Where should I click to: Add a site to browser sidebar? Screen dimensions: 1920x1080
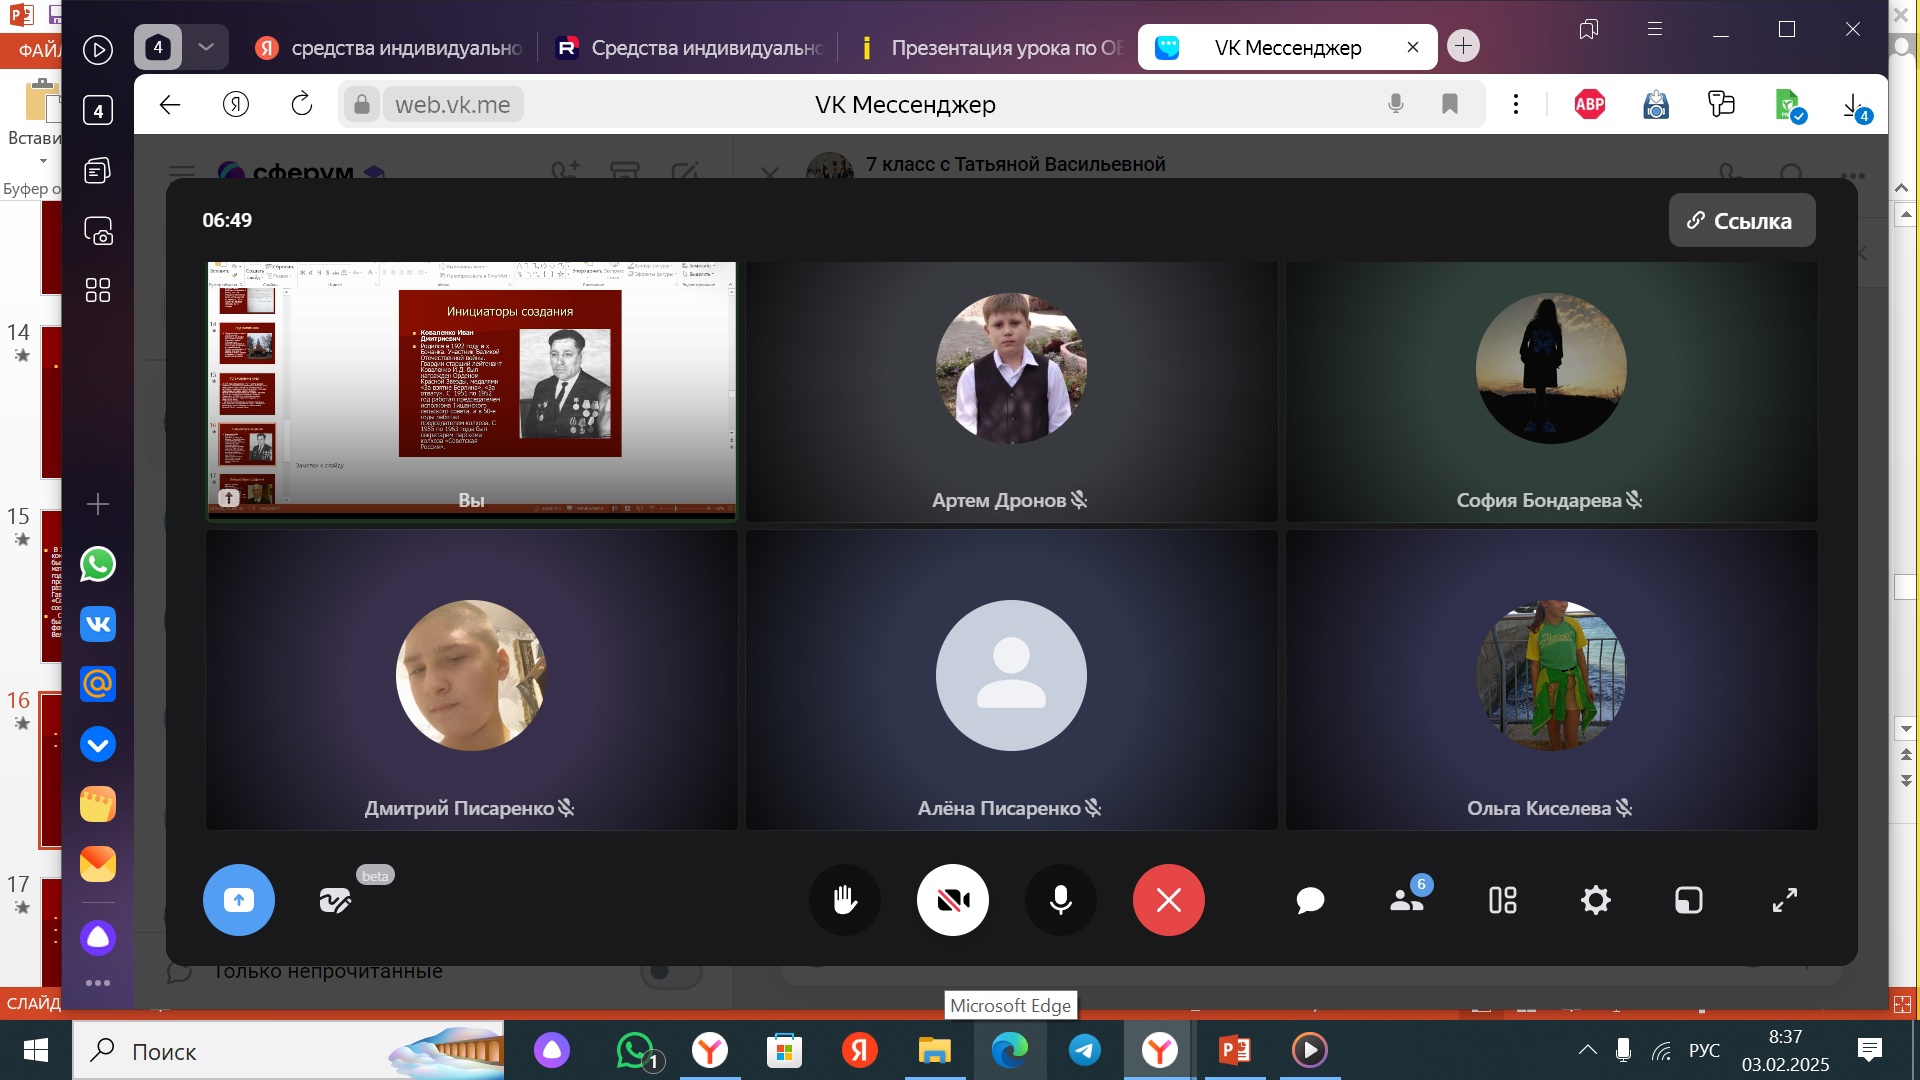(x=98, y=504)
